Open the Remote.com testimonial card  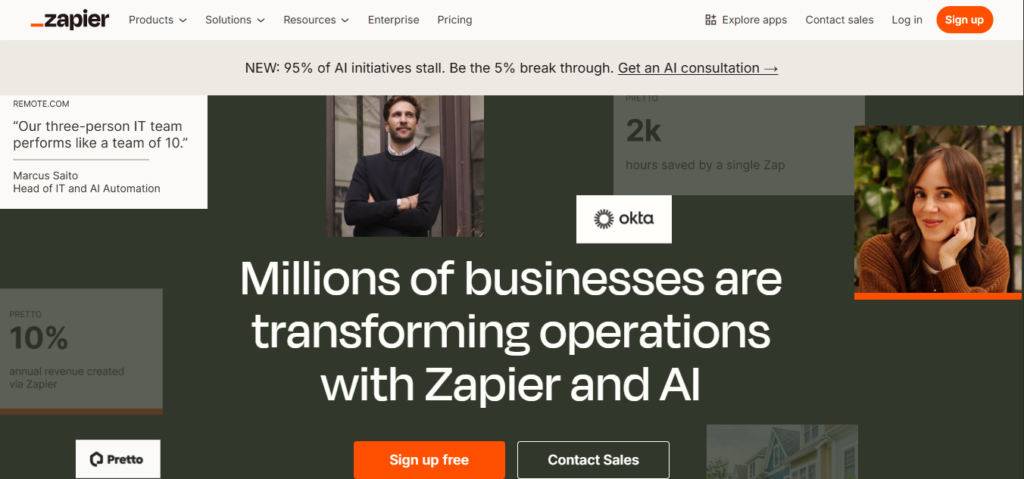pos(103,151)
